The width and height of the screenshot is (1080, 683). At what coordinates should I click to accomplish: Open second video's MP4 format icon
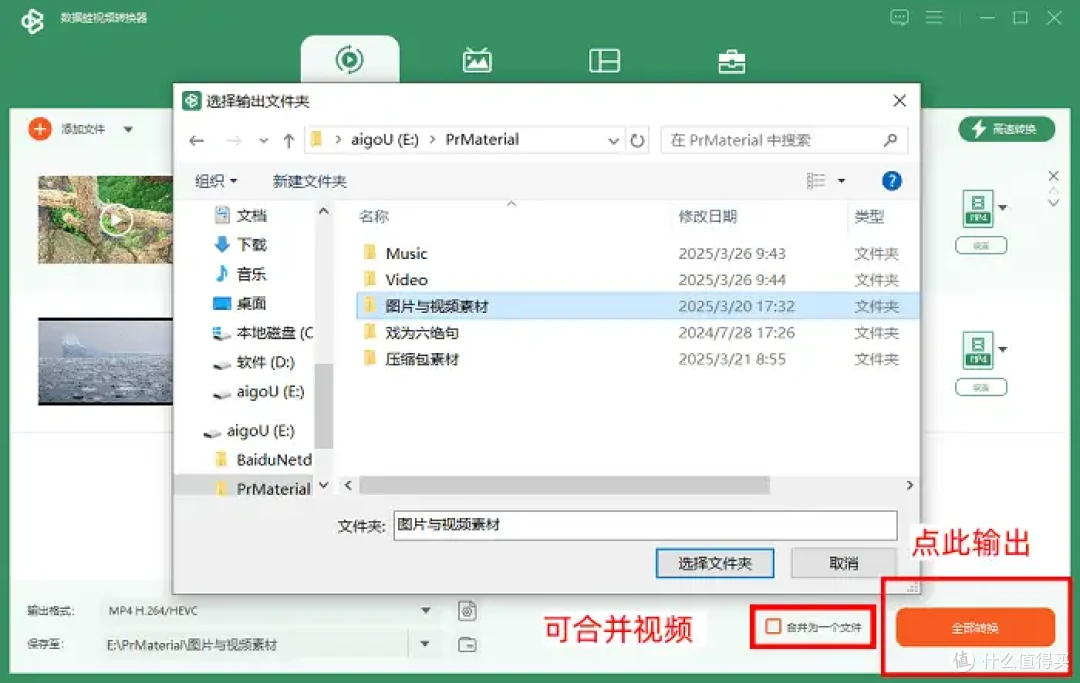click(x=978, y=350)
